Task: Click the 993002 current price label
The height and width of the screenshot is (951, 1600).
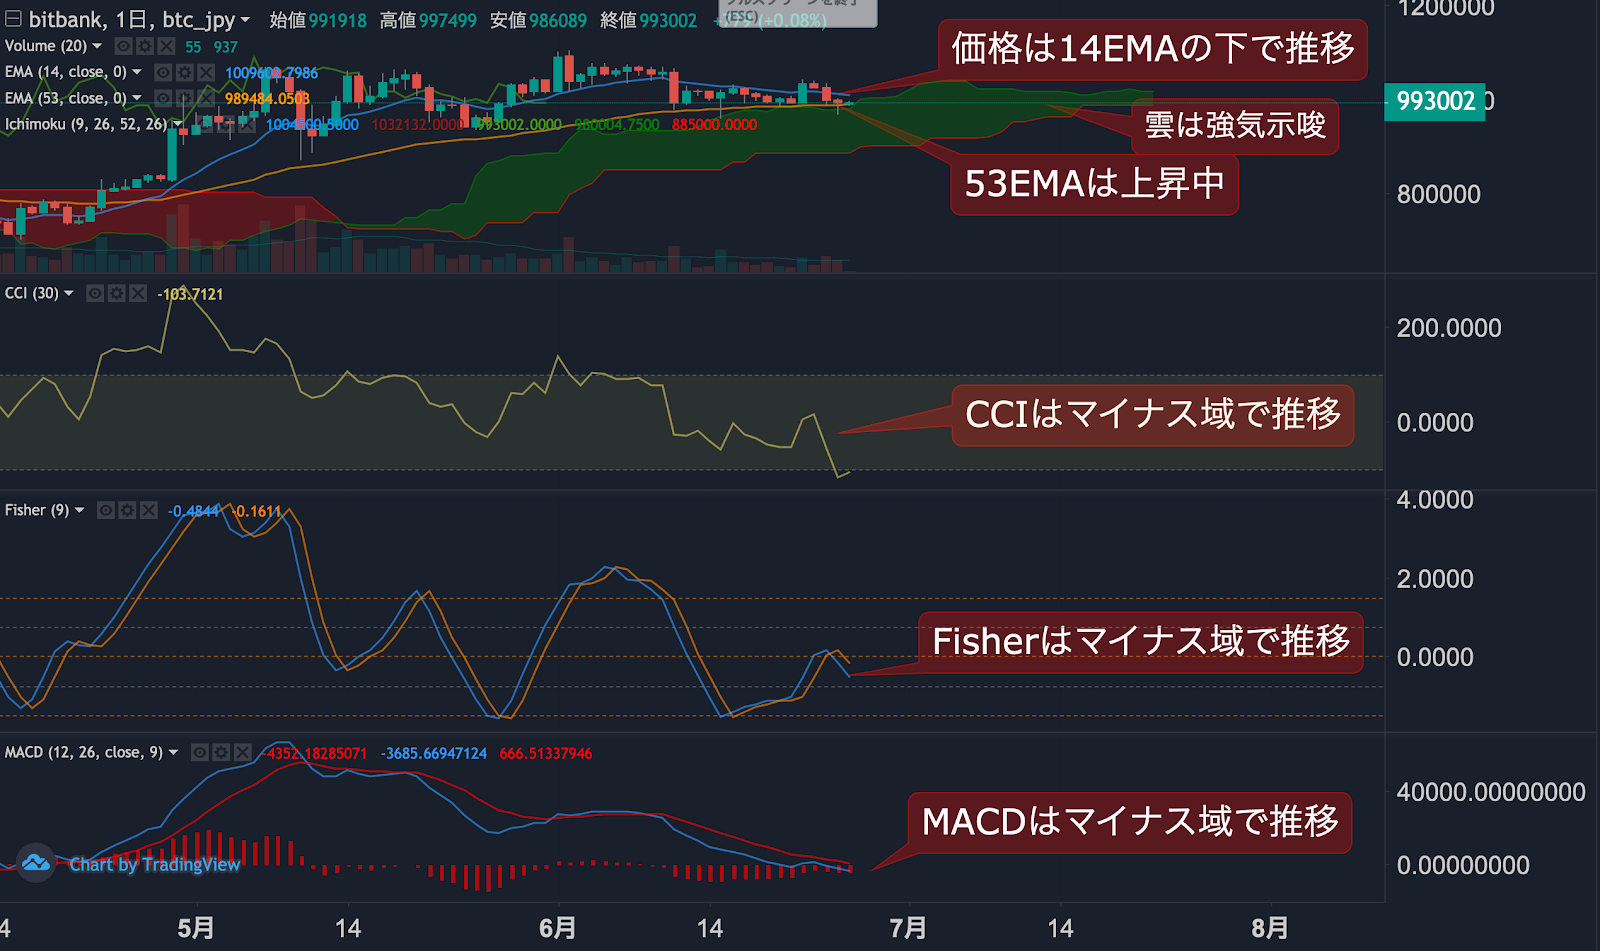Action: click(x=1435, y=101)
